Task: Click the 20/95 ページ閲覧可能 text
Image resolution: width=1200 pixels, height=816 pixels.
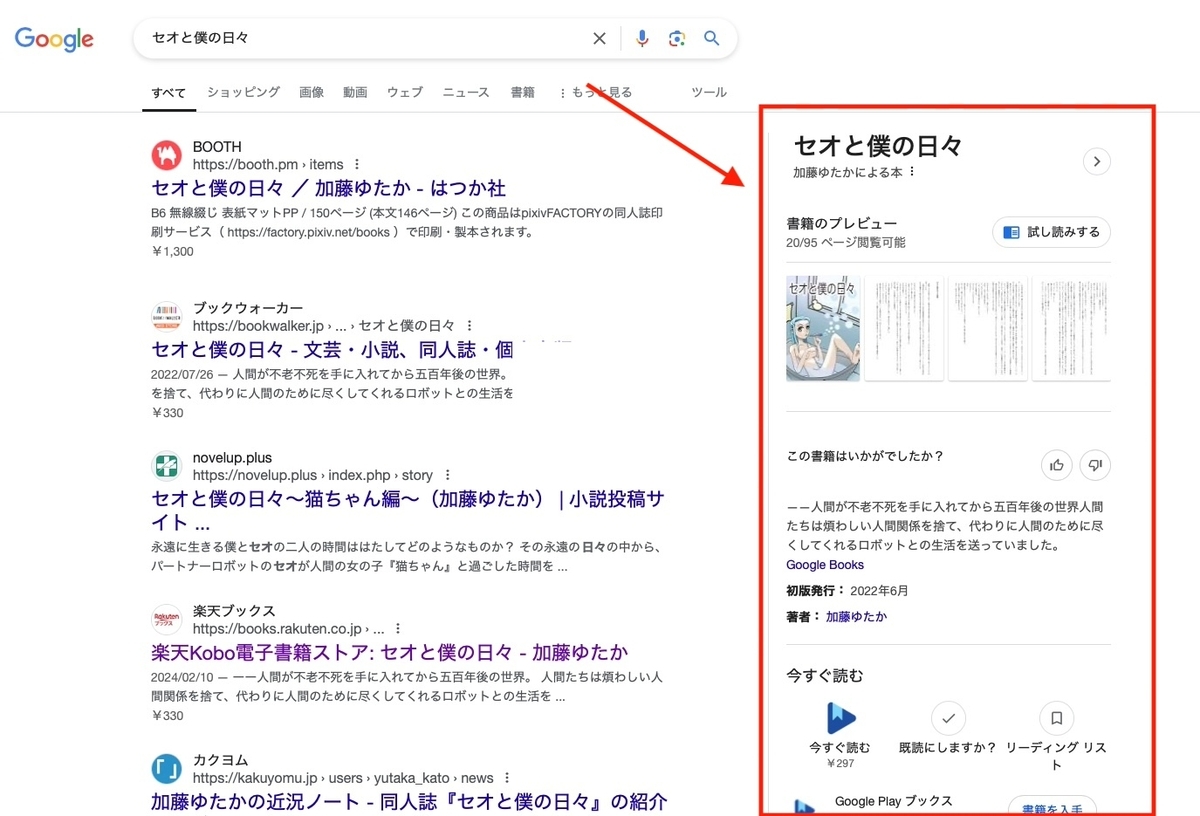Action: 846,243
